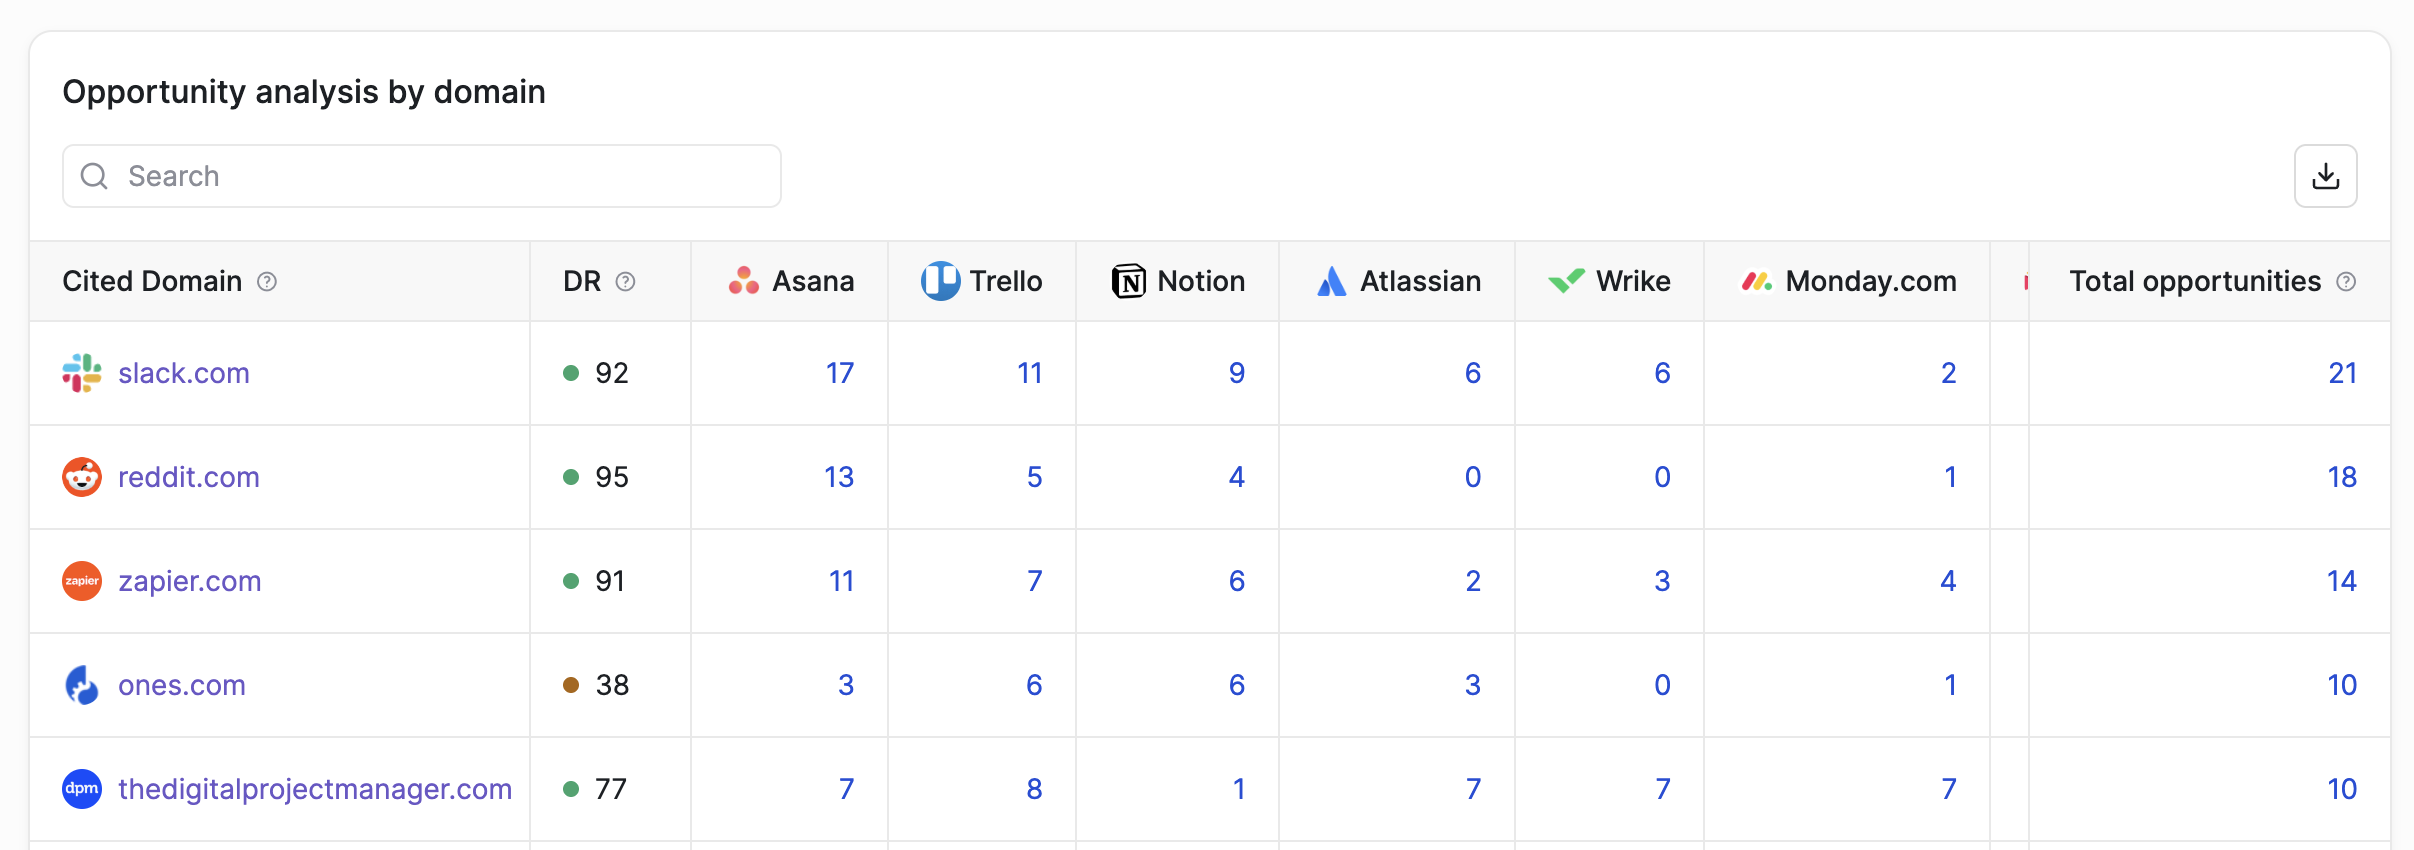Click the Total opportunities help icon
Image resolution: width=2414 pixels, height=850 pixels.
point(2346,282)
